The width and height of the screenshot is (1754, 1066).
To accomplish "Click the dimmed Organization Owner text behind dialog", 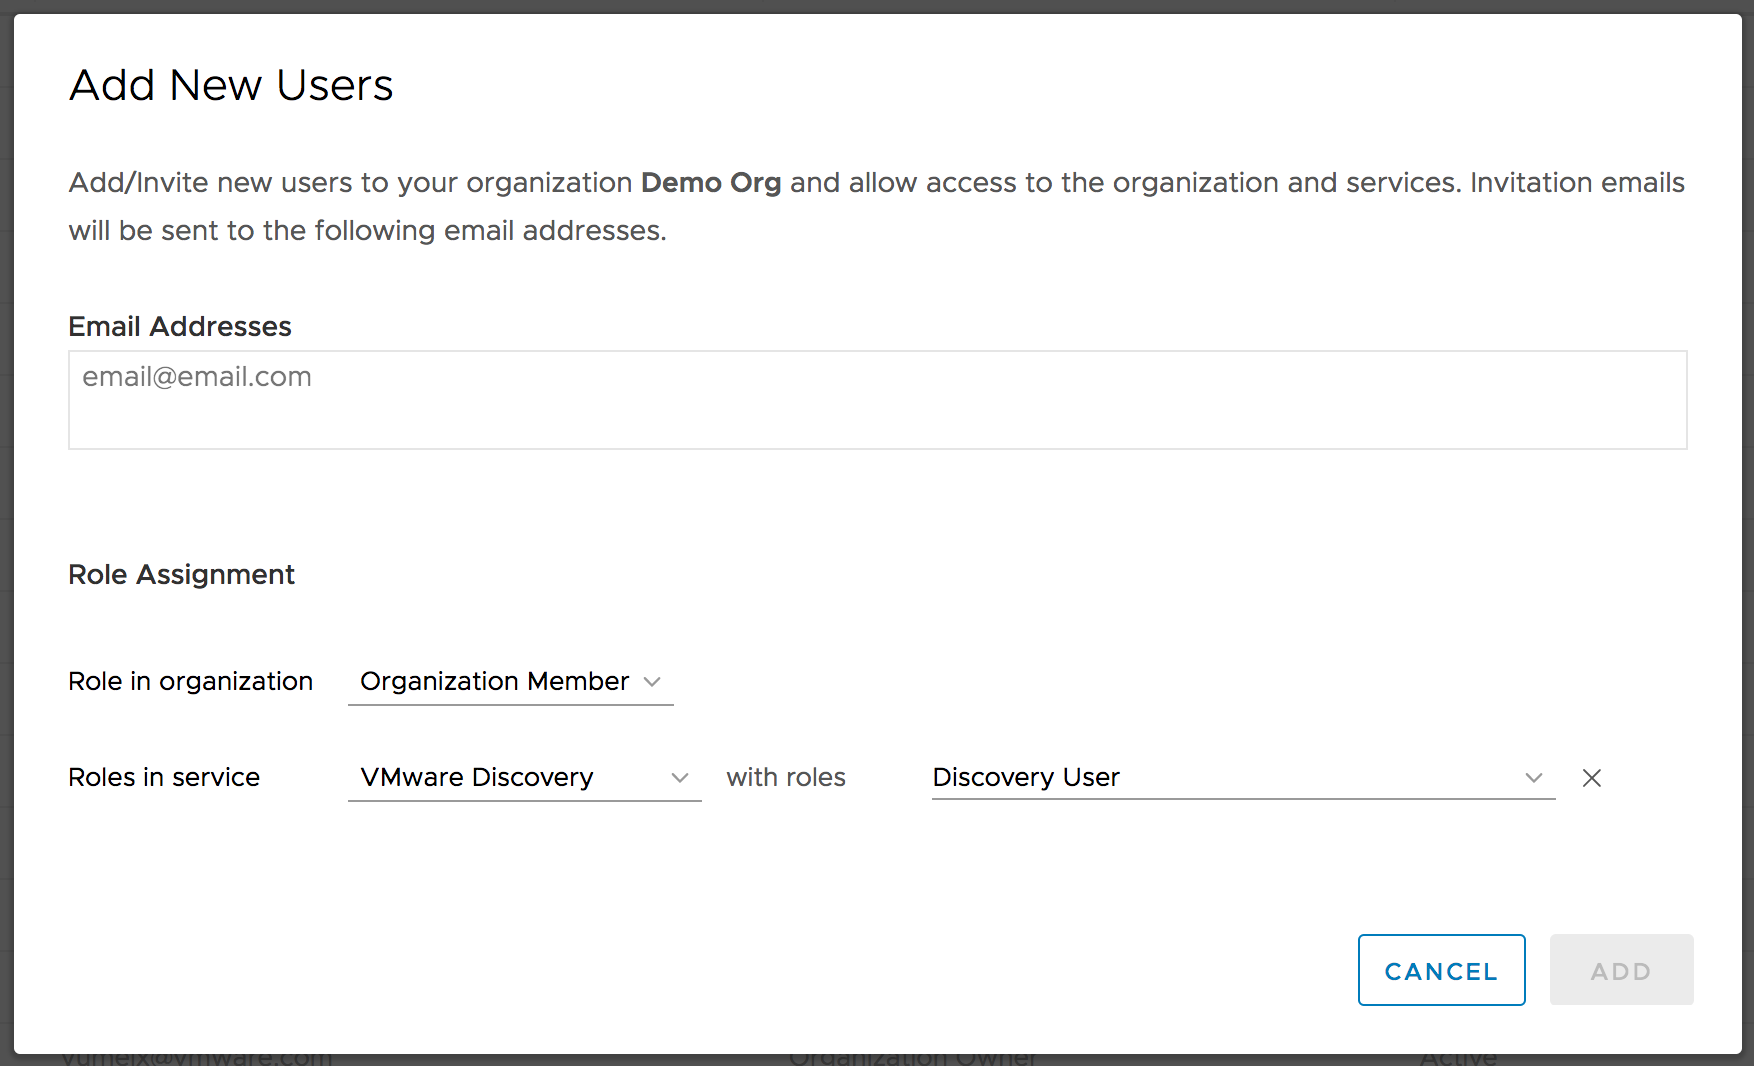I will tap(912, 1058).
